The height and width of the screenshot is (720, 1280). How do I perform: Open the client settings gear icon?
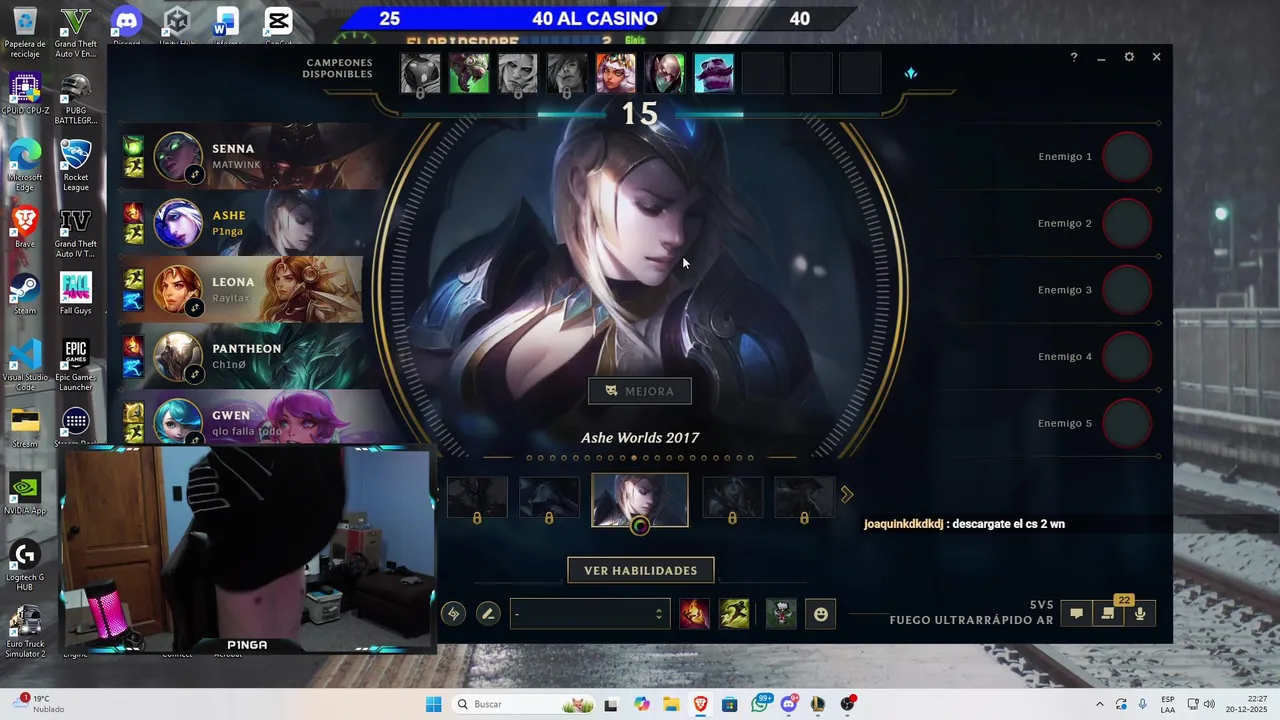point(1129,57)
